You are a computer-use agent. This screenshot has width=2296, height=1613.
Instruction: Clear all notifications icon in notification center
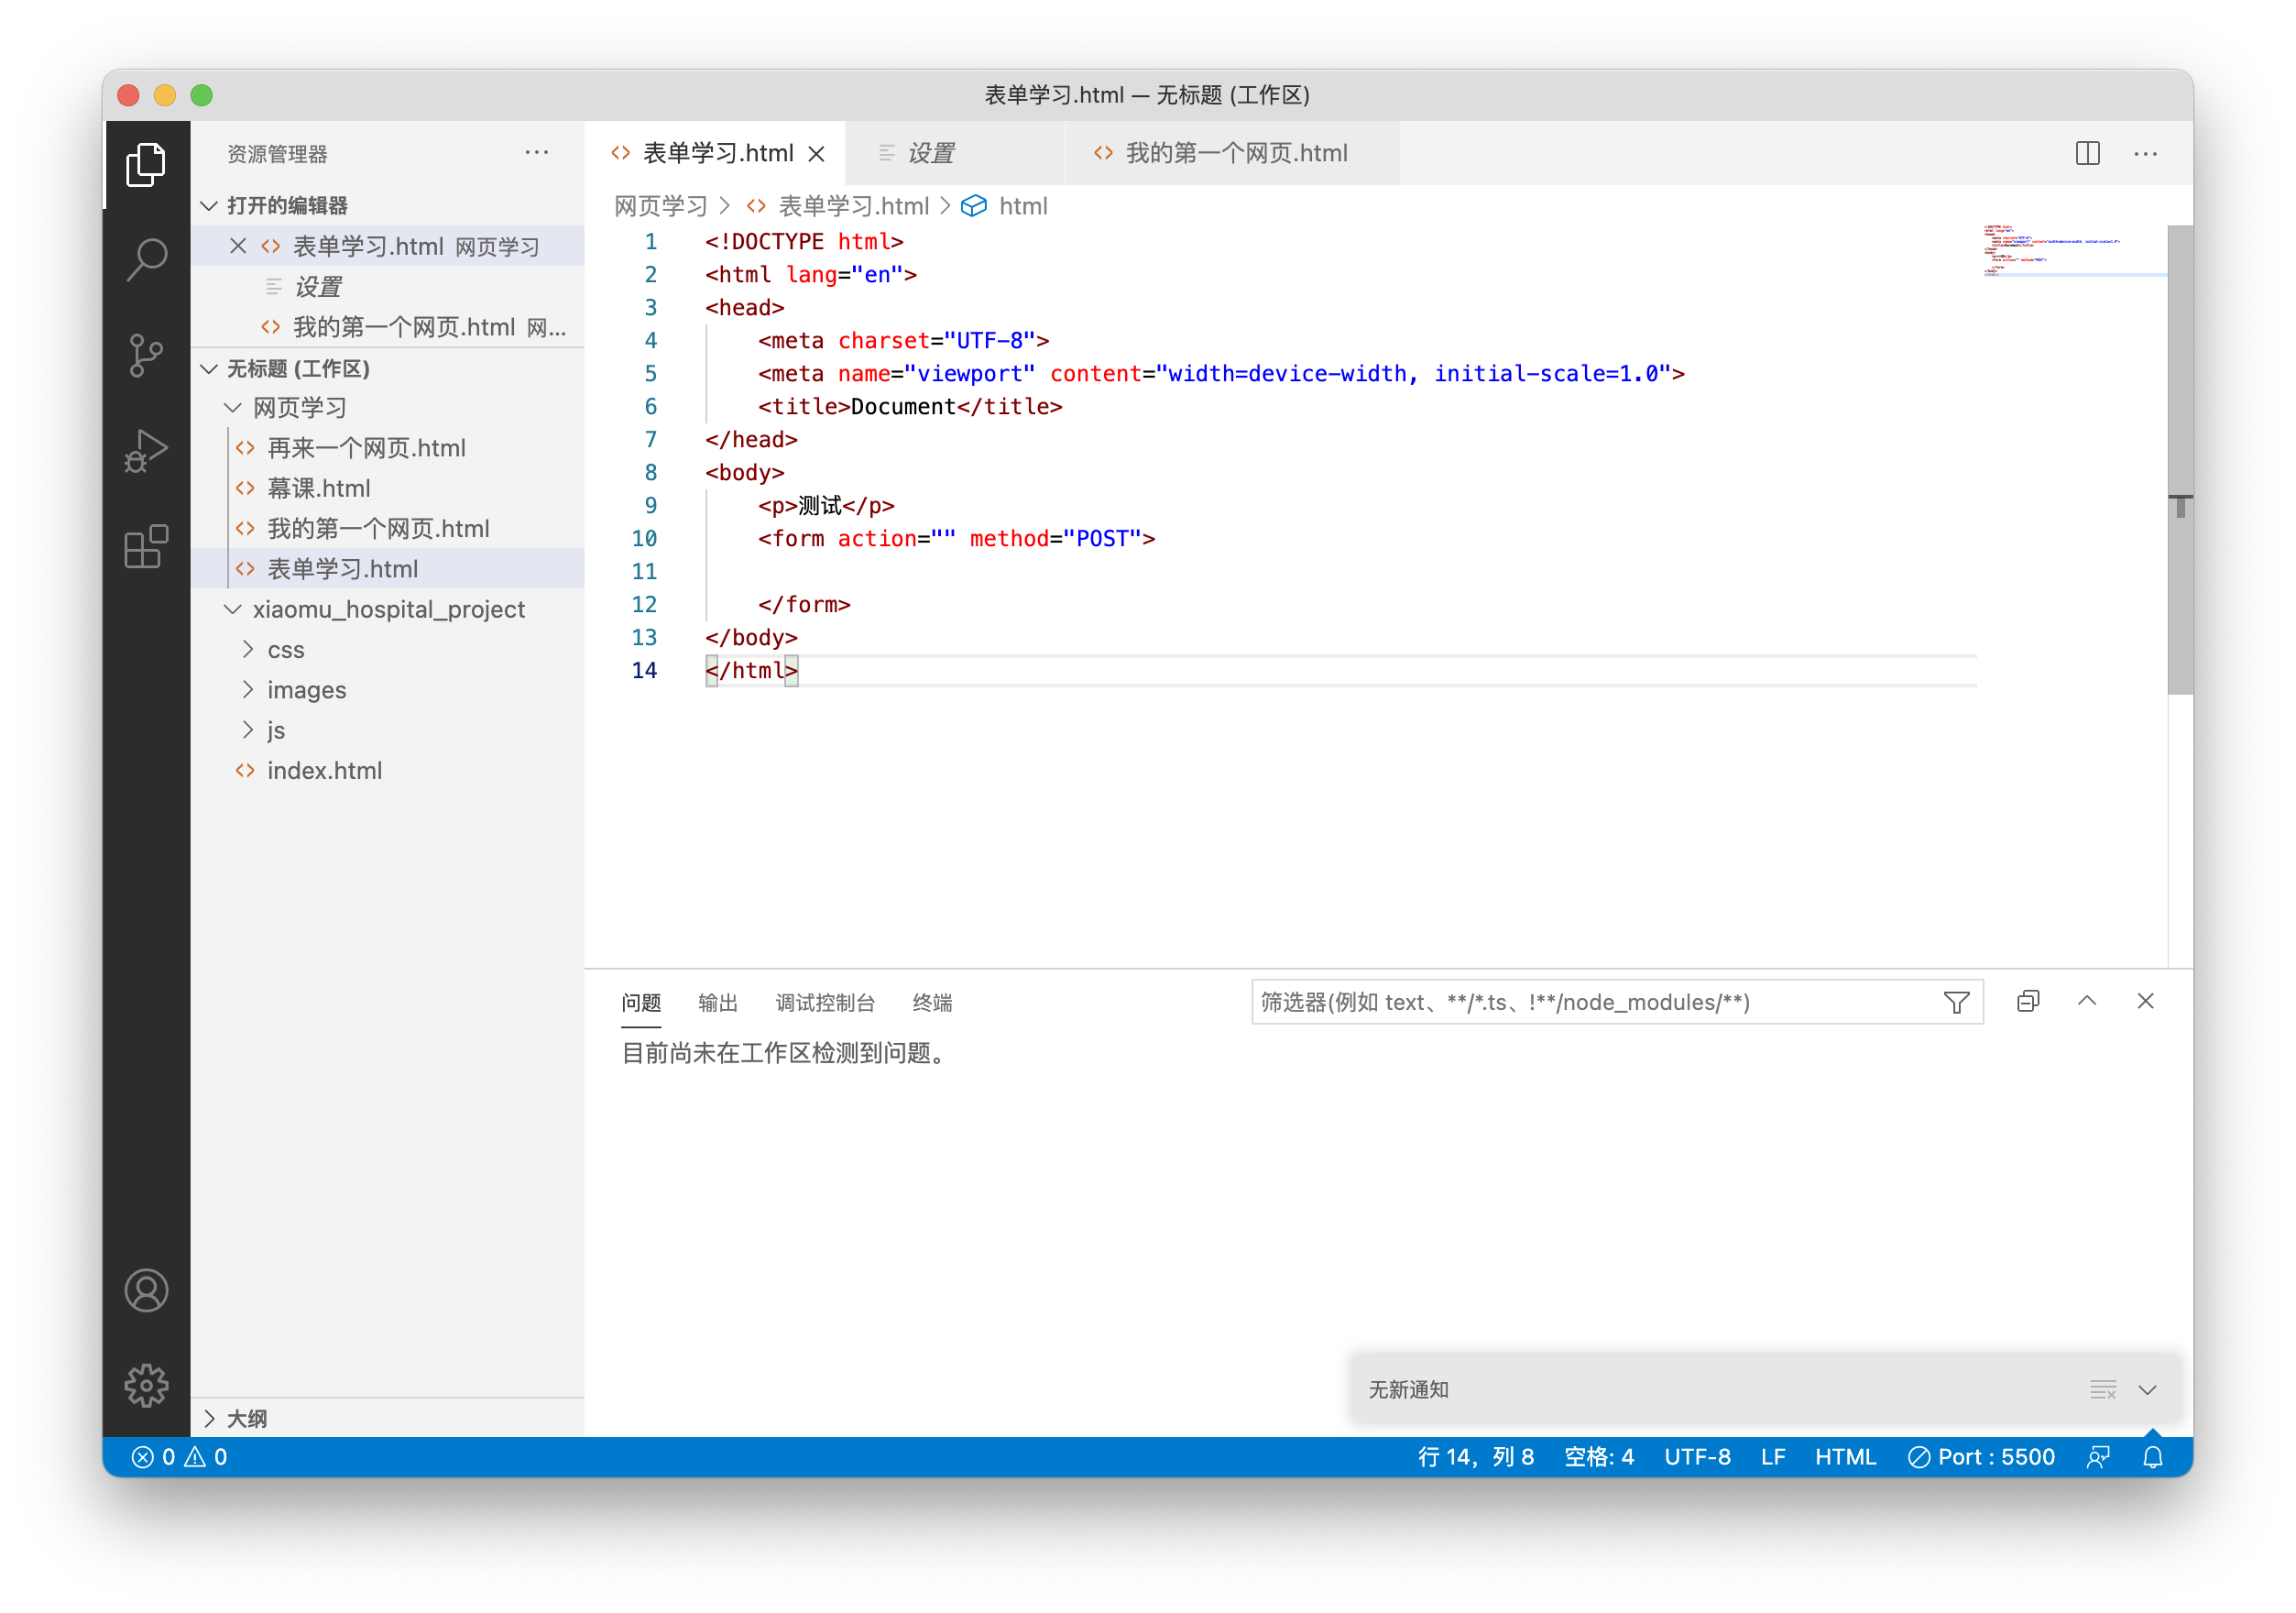2102,1389
